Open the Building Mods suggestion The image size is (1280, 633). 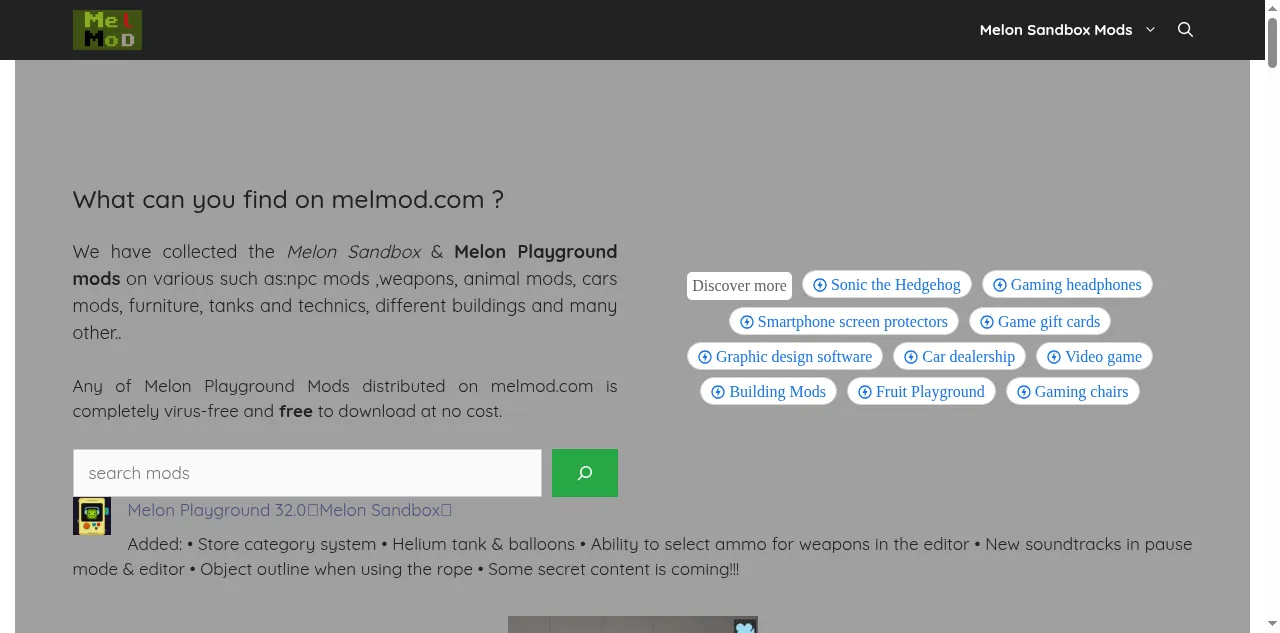click(x=768, y=391)
